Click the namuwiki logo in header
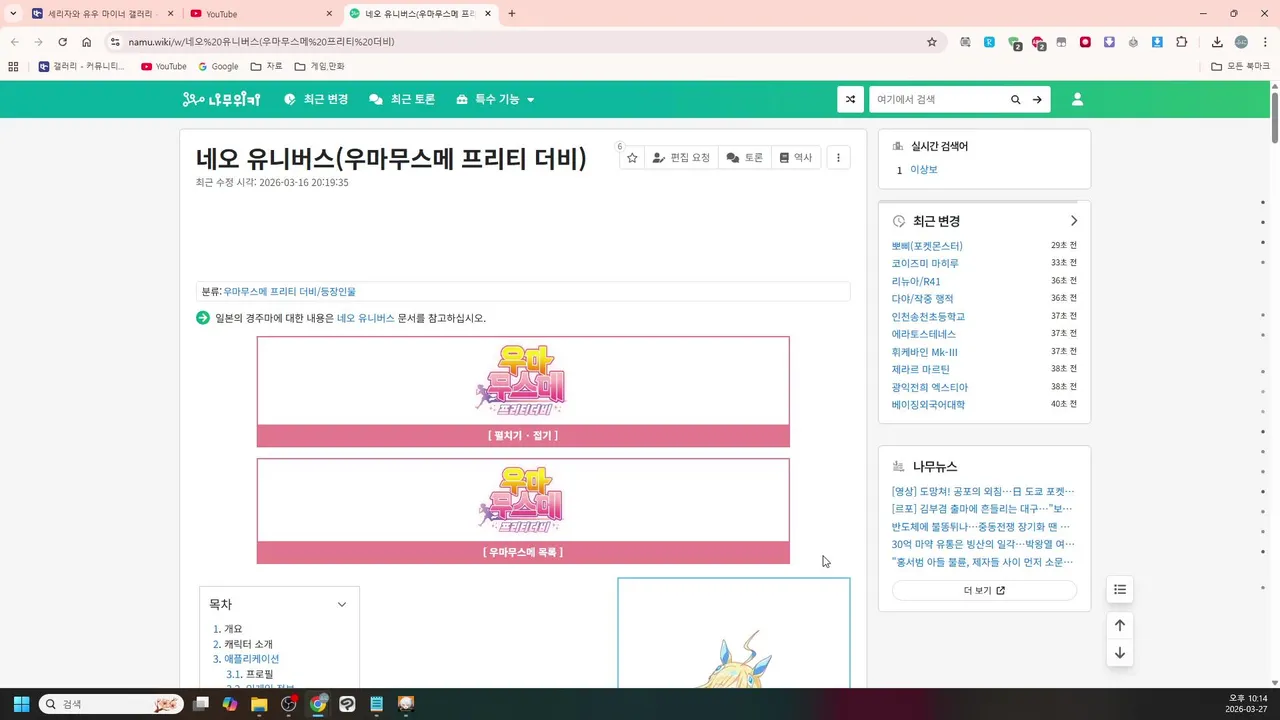The height and width of the screenshot is (720, 1280). click(221, 99)
